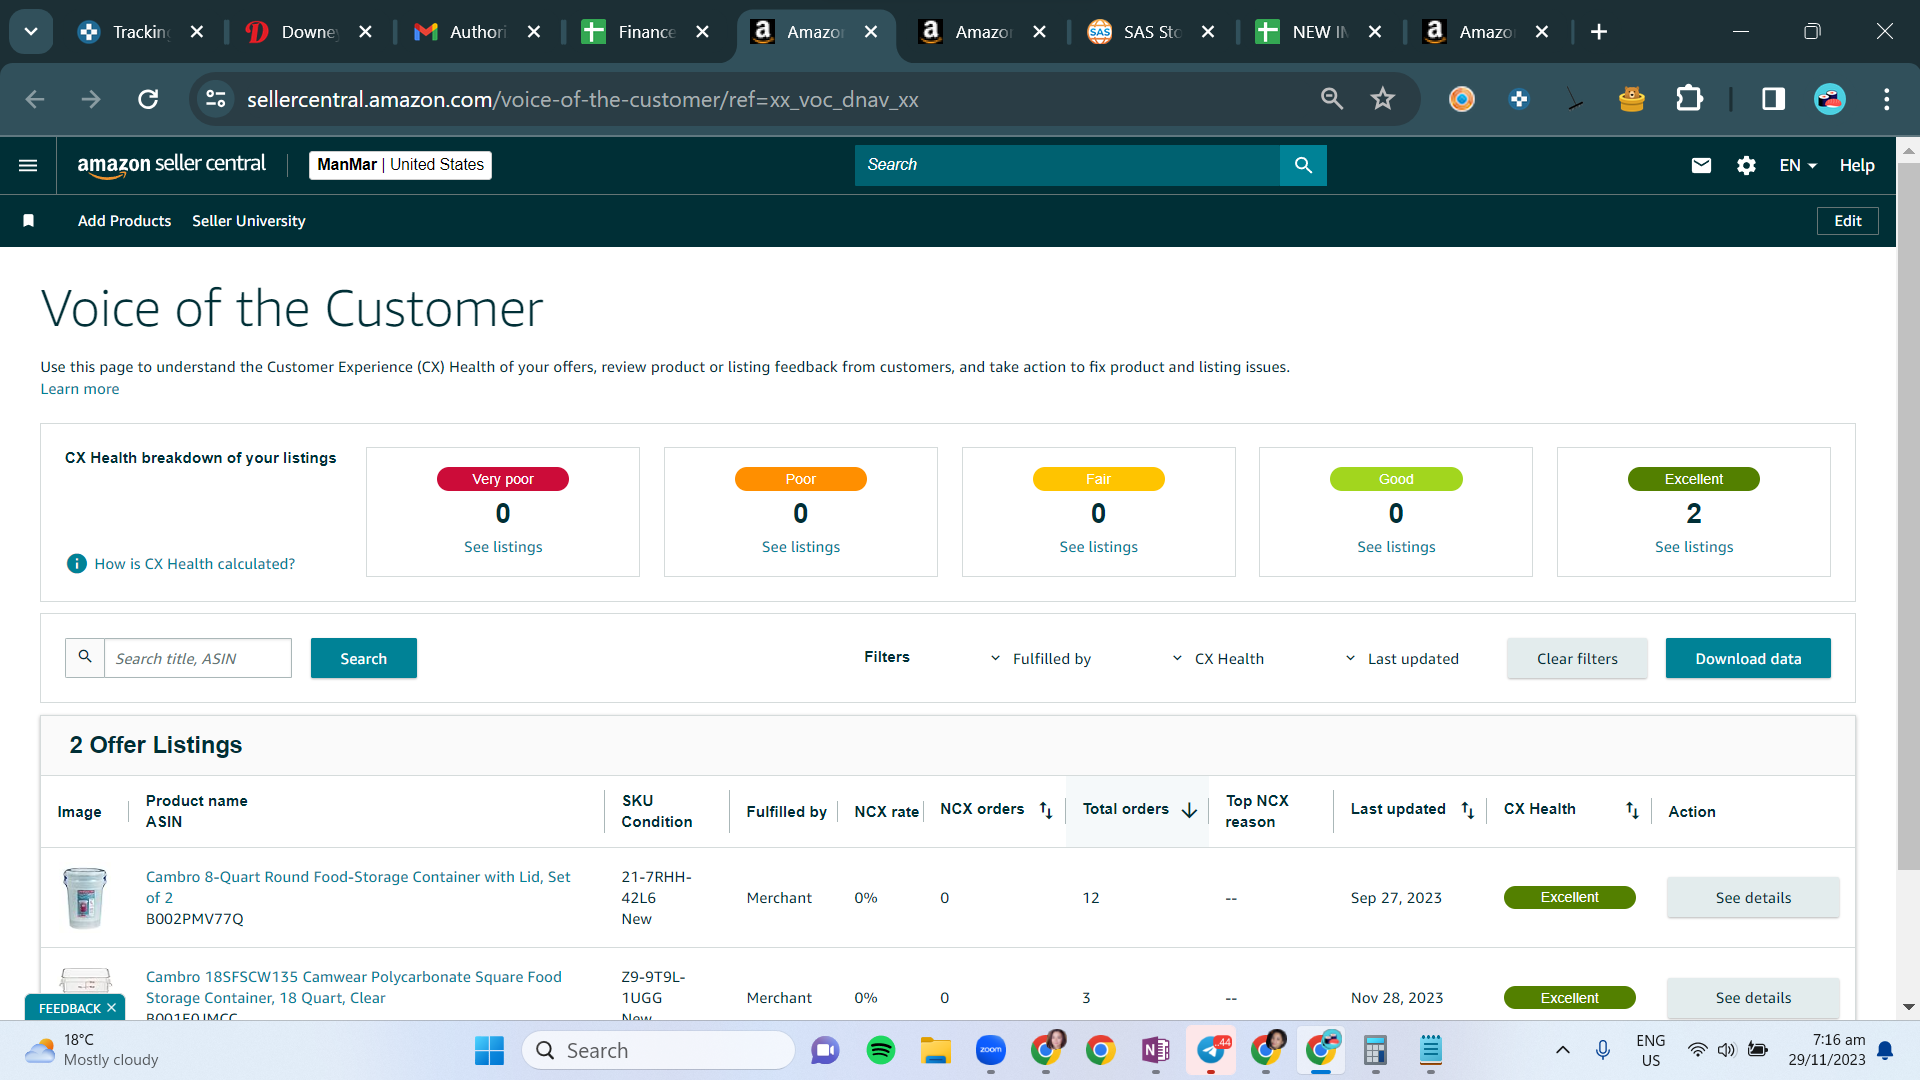Image resolution: width=1920 pixels, height=1080 pixels.
Task: Click See listings under Poor
Action: coord(801,547)
